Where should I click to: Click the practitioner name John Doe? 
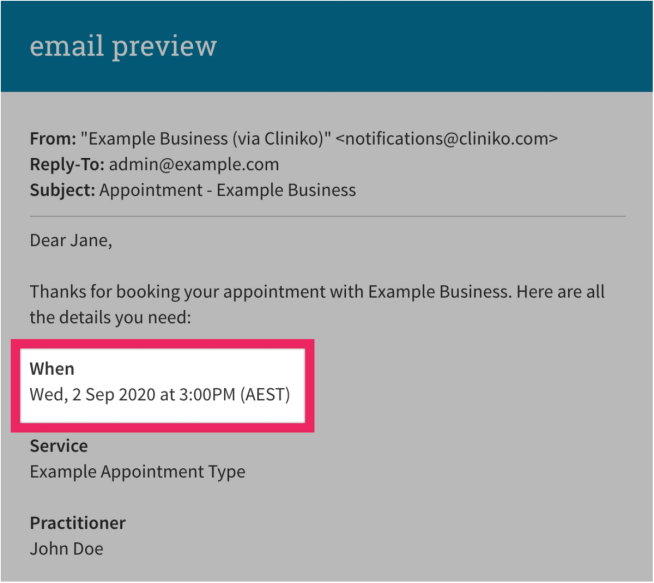click(66, 549)
